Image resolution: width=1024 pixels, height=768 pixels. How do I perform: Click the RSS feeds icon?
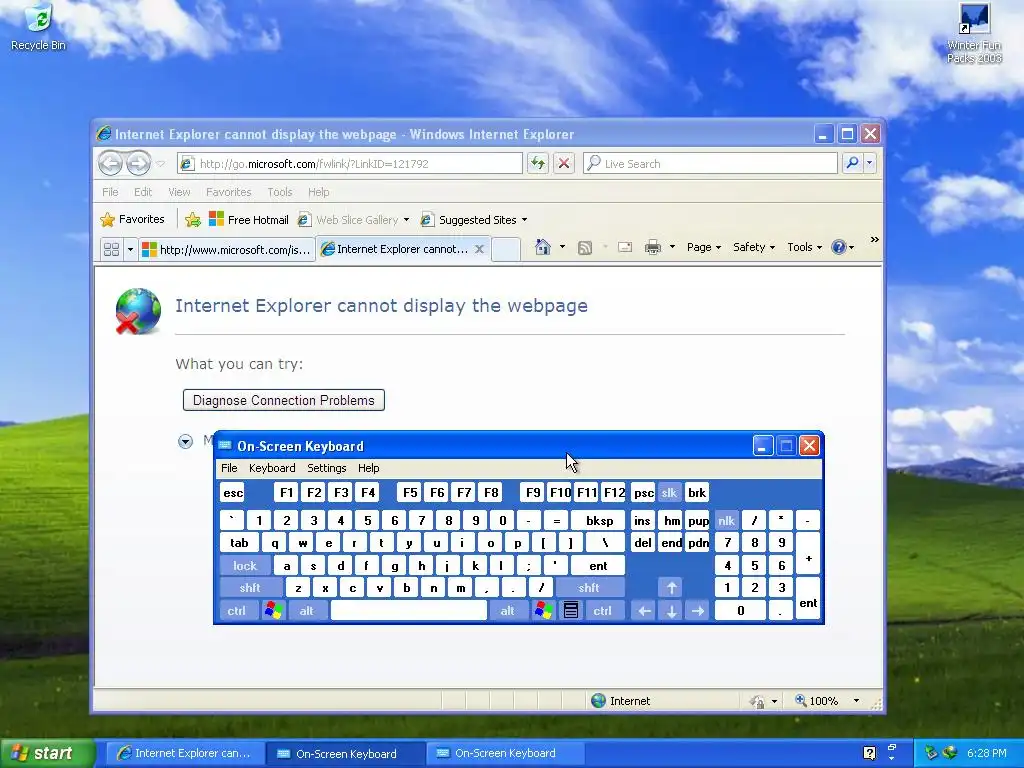[x=585, y=248]
